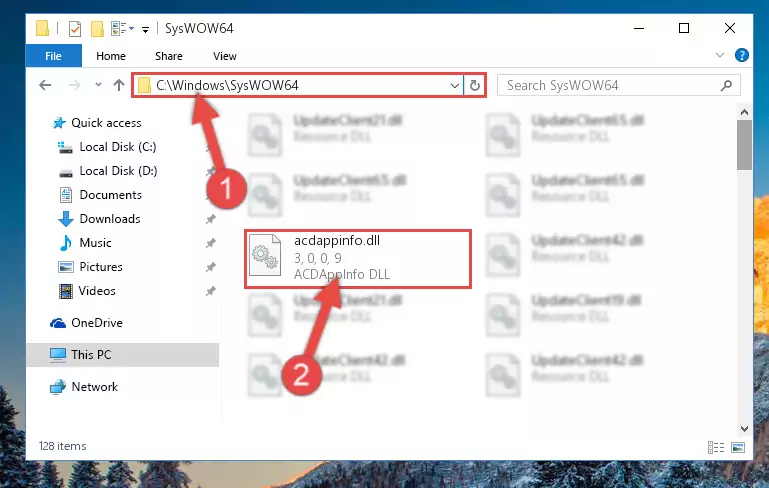Image resolution: width=769 pixels, height=488 pixels.
Task: Go up one folder level
Action: pyautogui.click(x=119, y=85)
